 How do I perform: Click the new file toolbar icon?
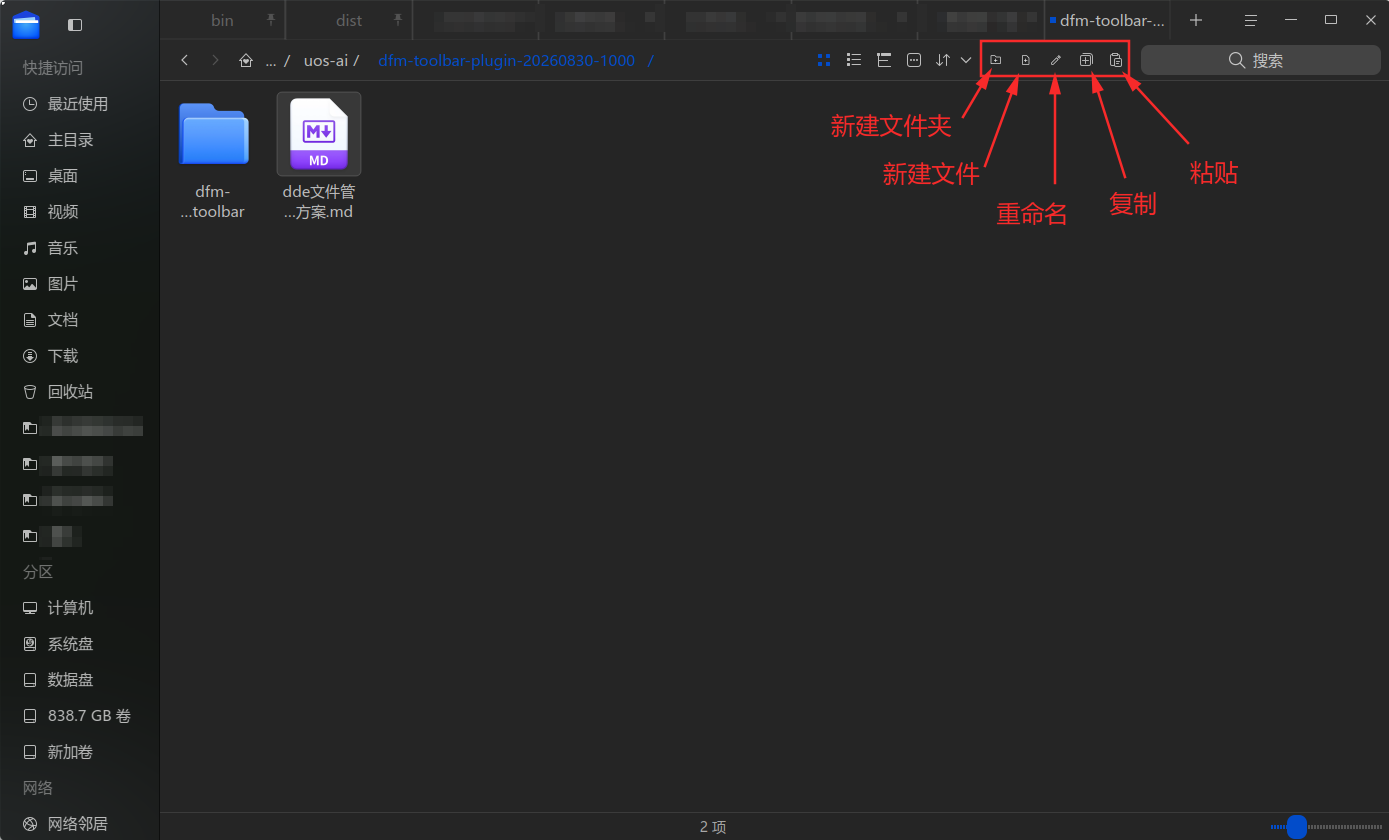[x=1026, y=60]
